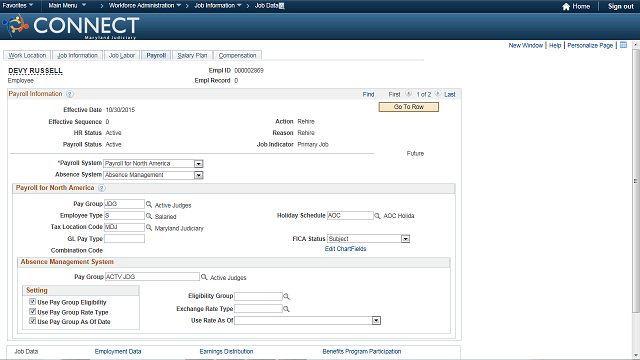Click the Job Data breadcrumb
640x360 pixels.
click(266, 6)
